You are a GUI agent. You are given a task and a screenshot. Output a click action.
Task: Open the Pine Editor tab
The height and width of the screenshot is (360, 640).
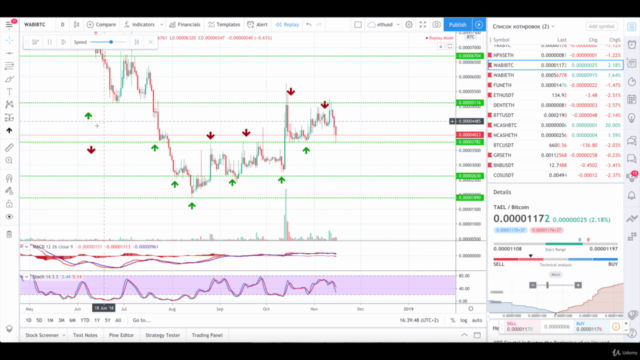pyautogui.click(x=121, y=335)
